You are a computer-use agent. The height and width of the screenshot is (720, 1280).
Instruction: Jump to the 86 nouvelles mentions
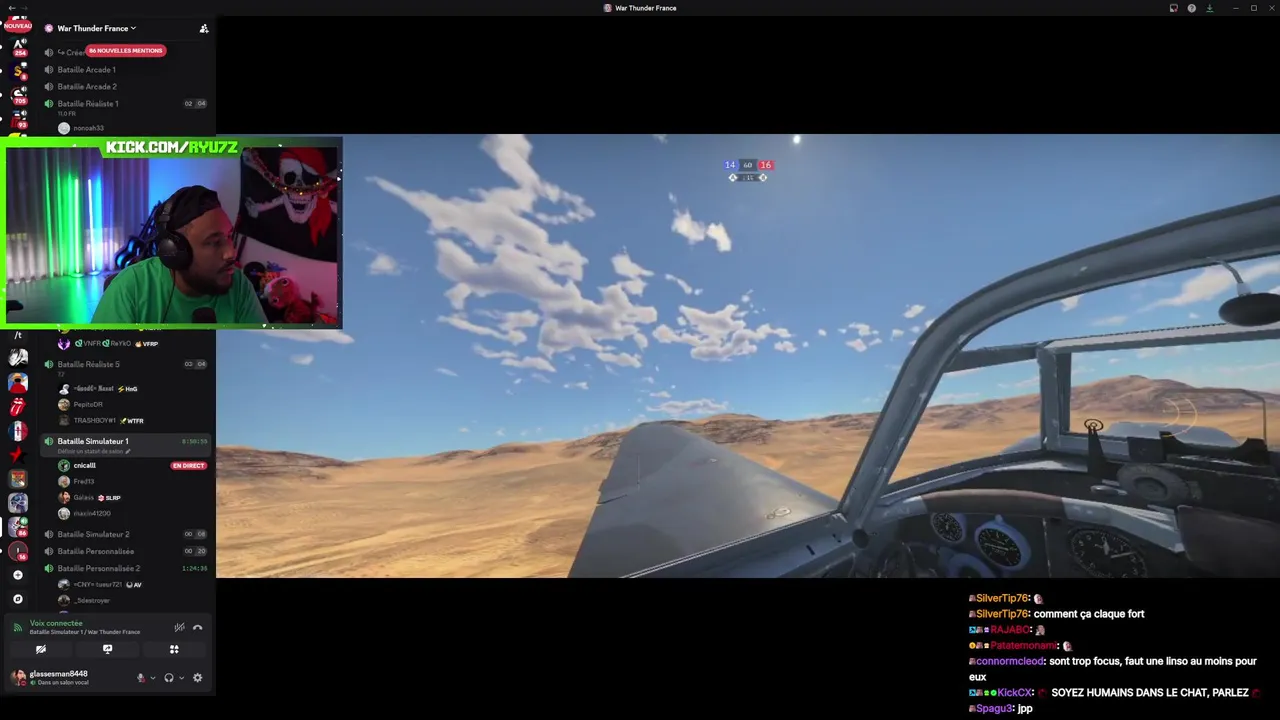125,50
